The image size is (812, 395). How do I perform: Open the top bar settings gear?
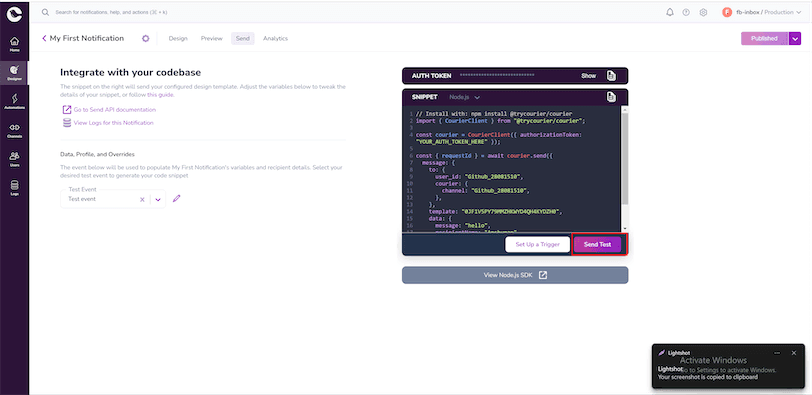click(x=703, y=12)
